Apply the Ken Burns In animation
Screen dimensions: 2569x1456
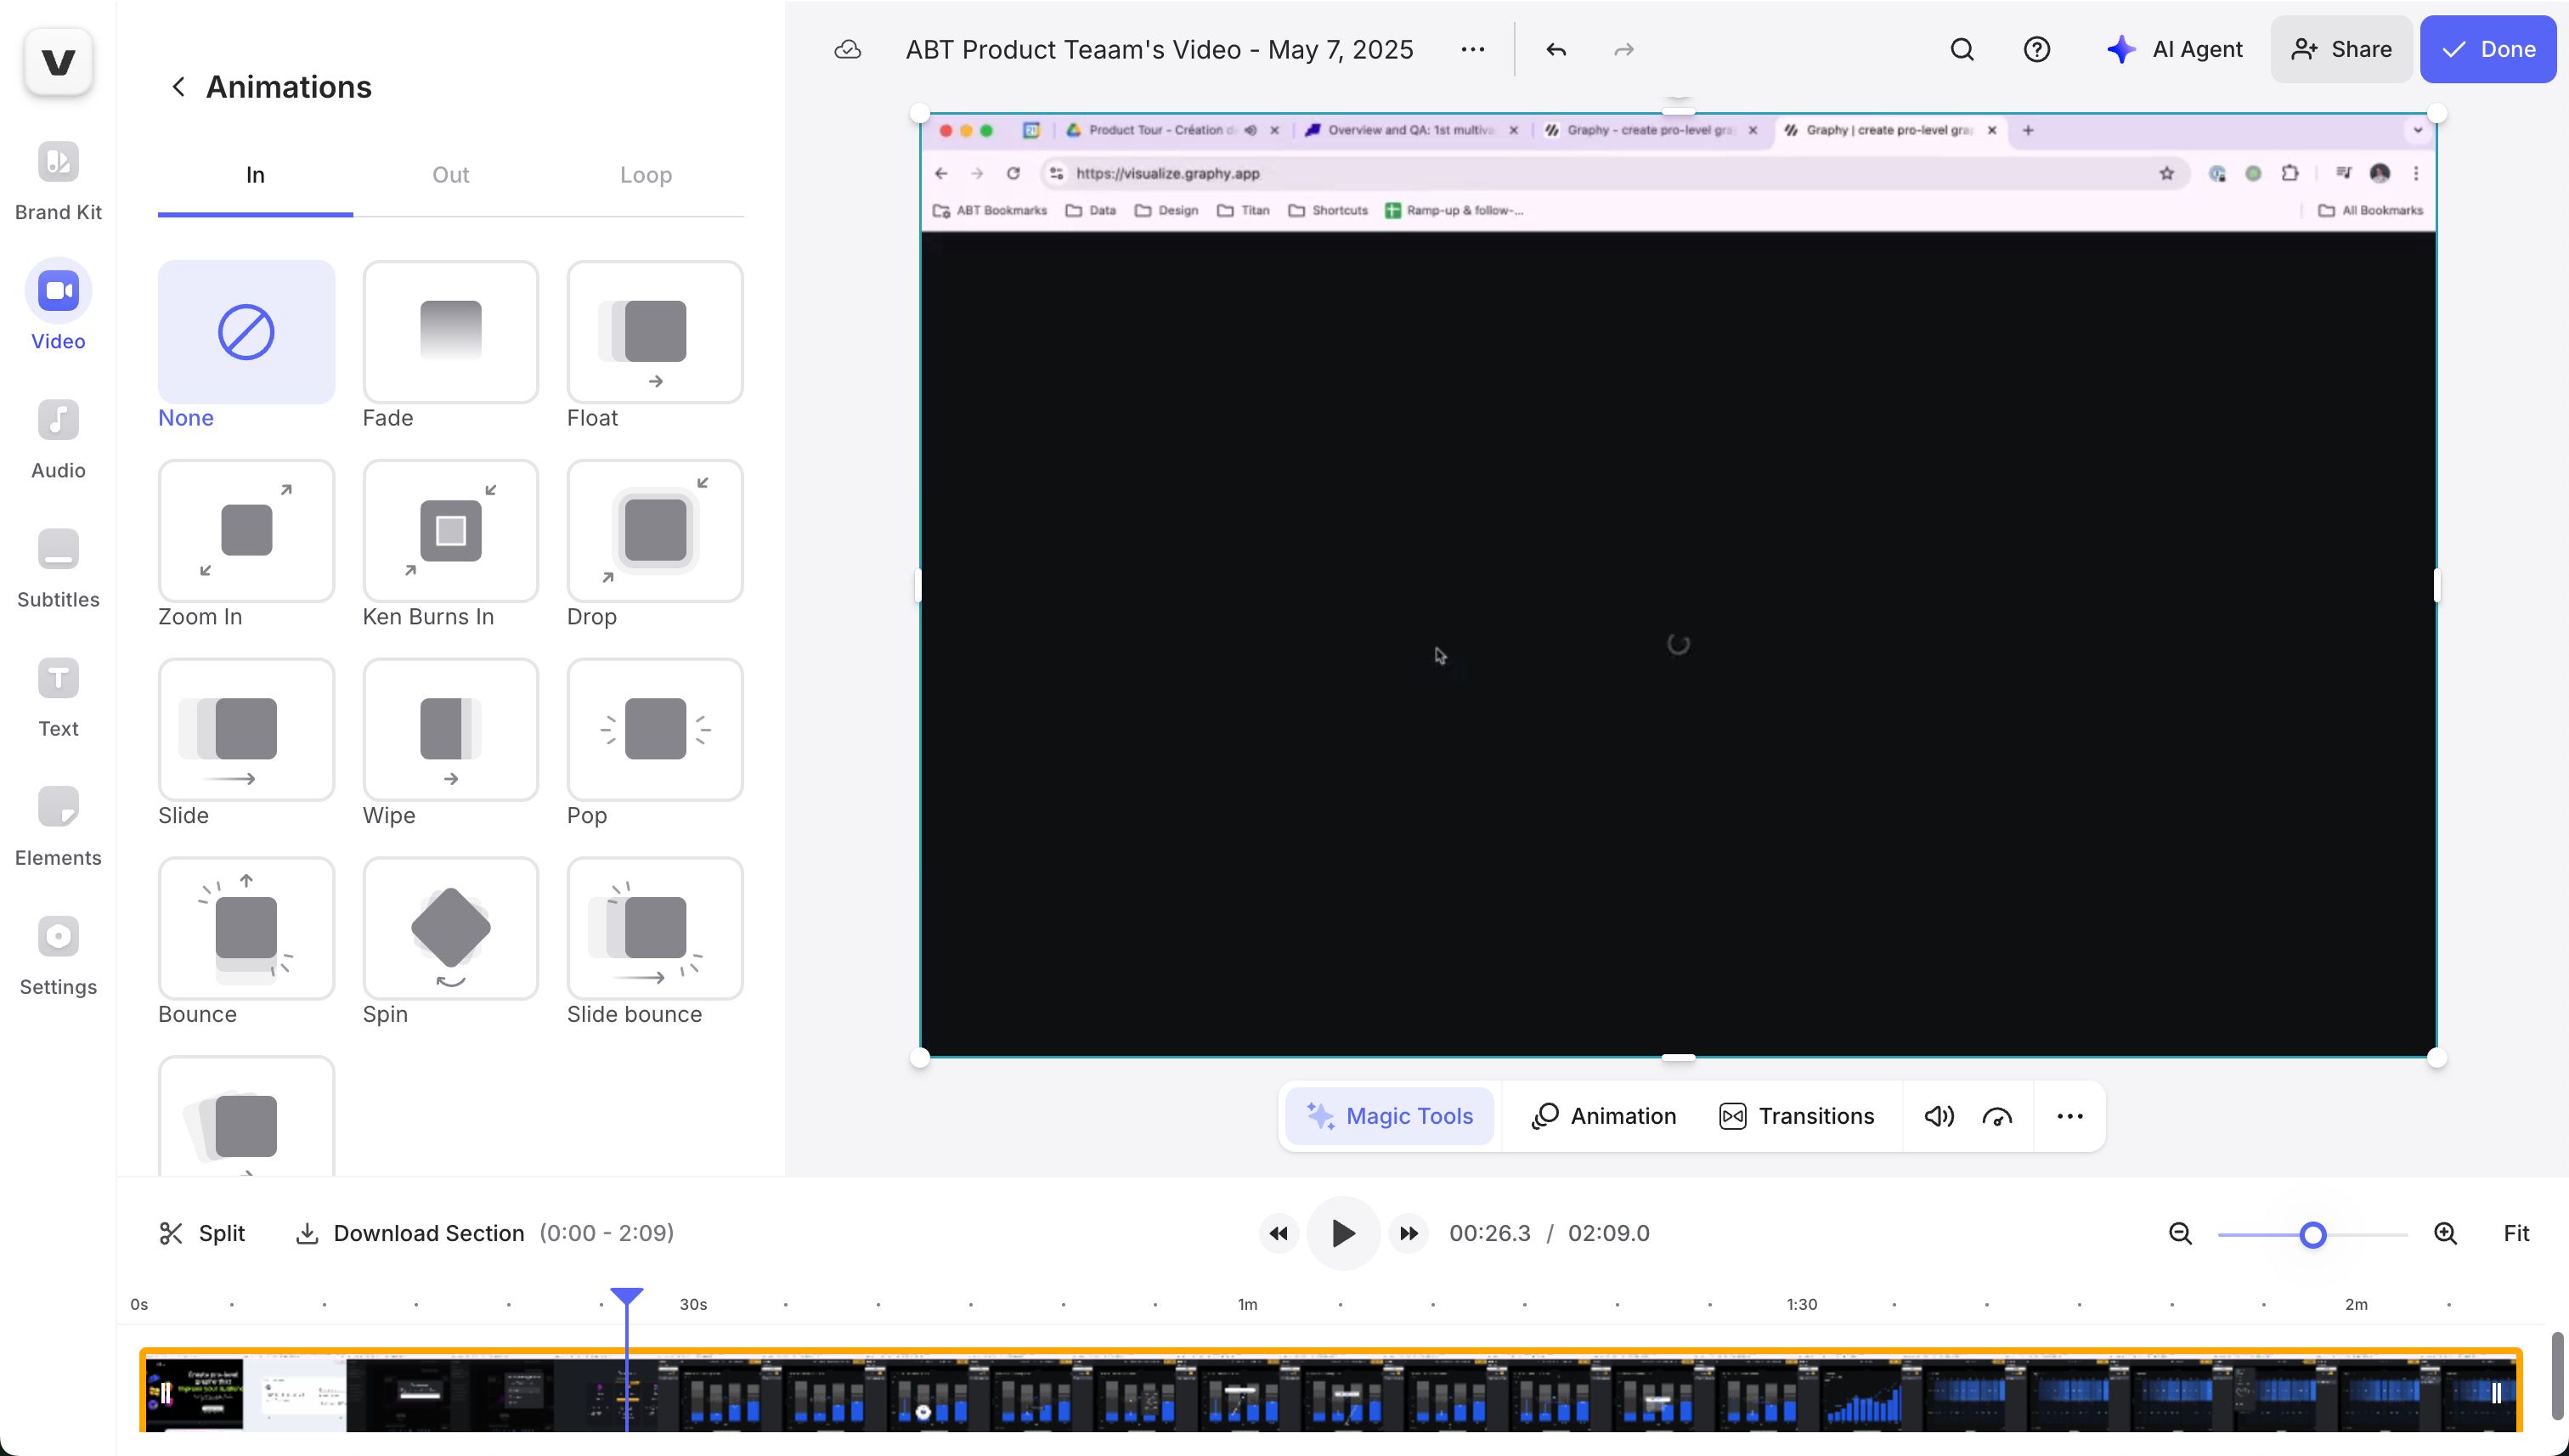450,531
